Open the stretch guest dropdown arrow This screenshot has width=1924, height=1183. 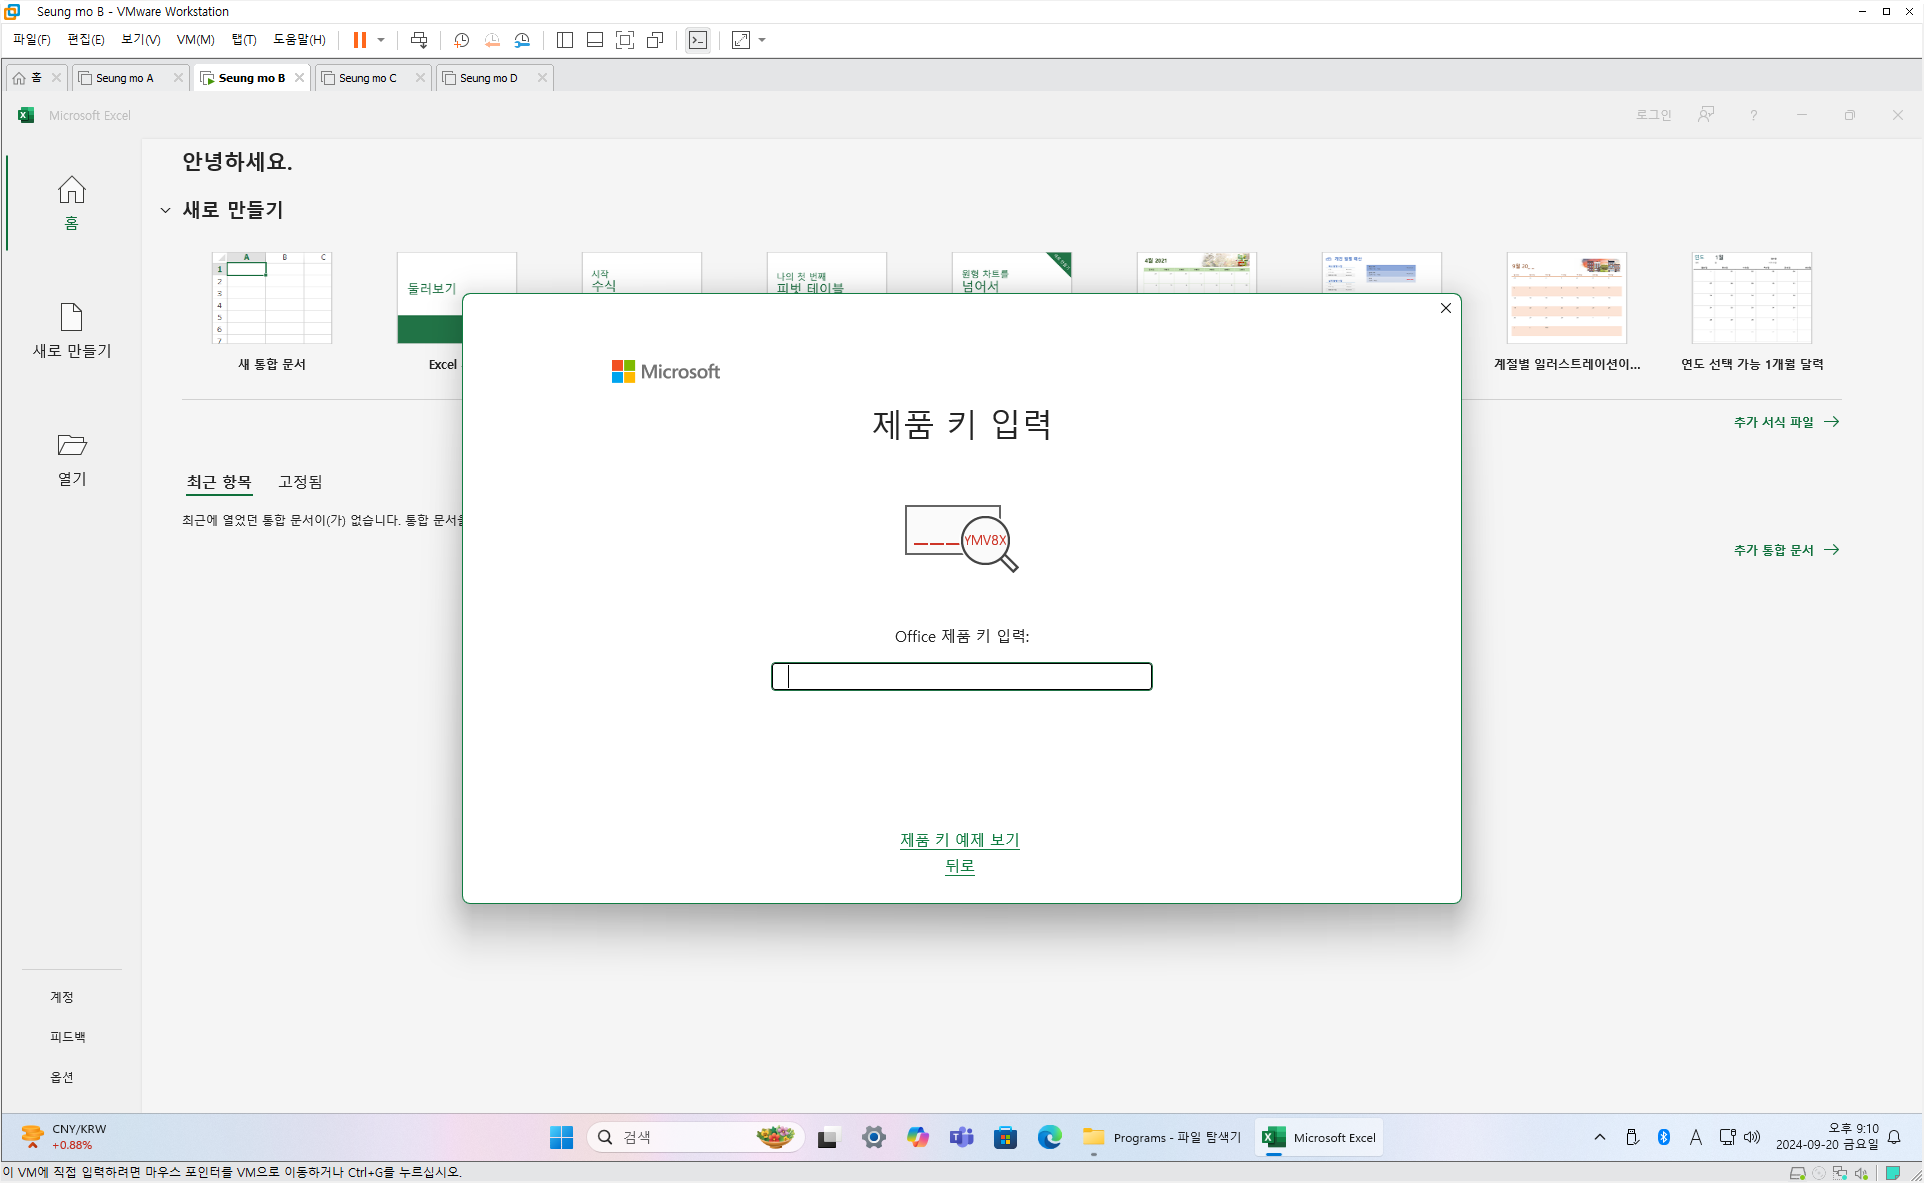click(762, 40)
